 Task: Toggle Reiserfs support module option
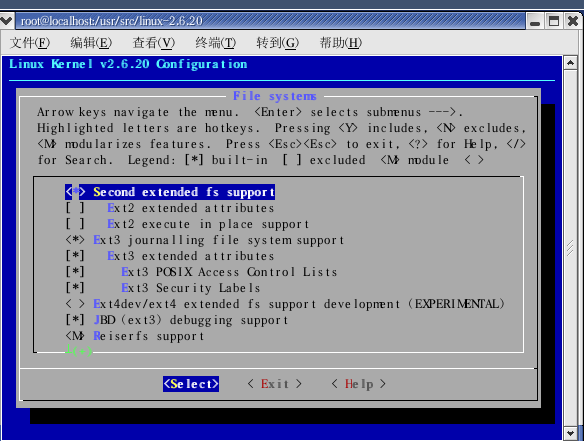[x=75, y=336]
